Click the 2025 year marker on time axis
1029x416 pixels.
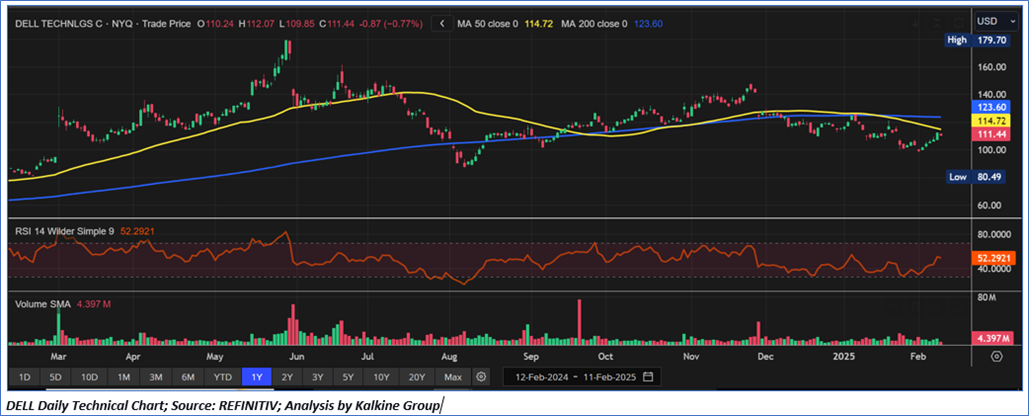pos(845,358)
